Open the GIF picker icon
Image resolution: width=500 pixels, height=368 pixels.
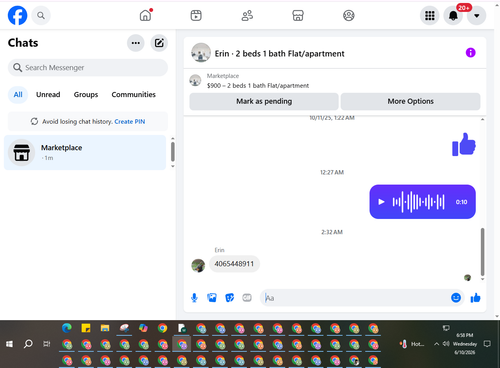247,298
